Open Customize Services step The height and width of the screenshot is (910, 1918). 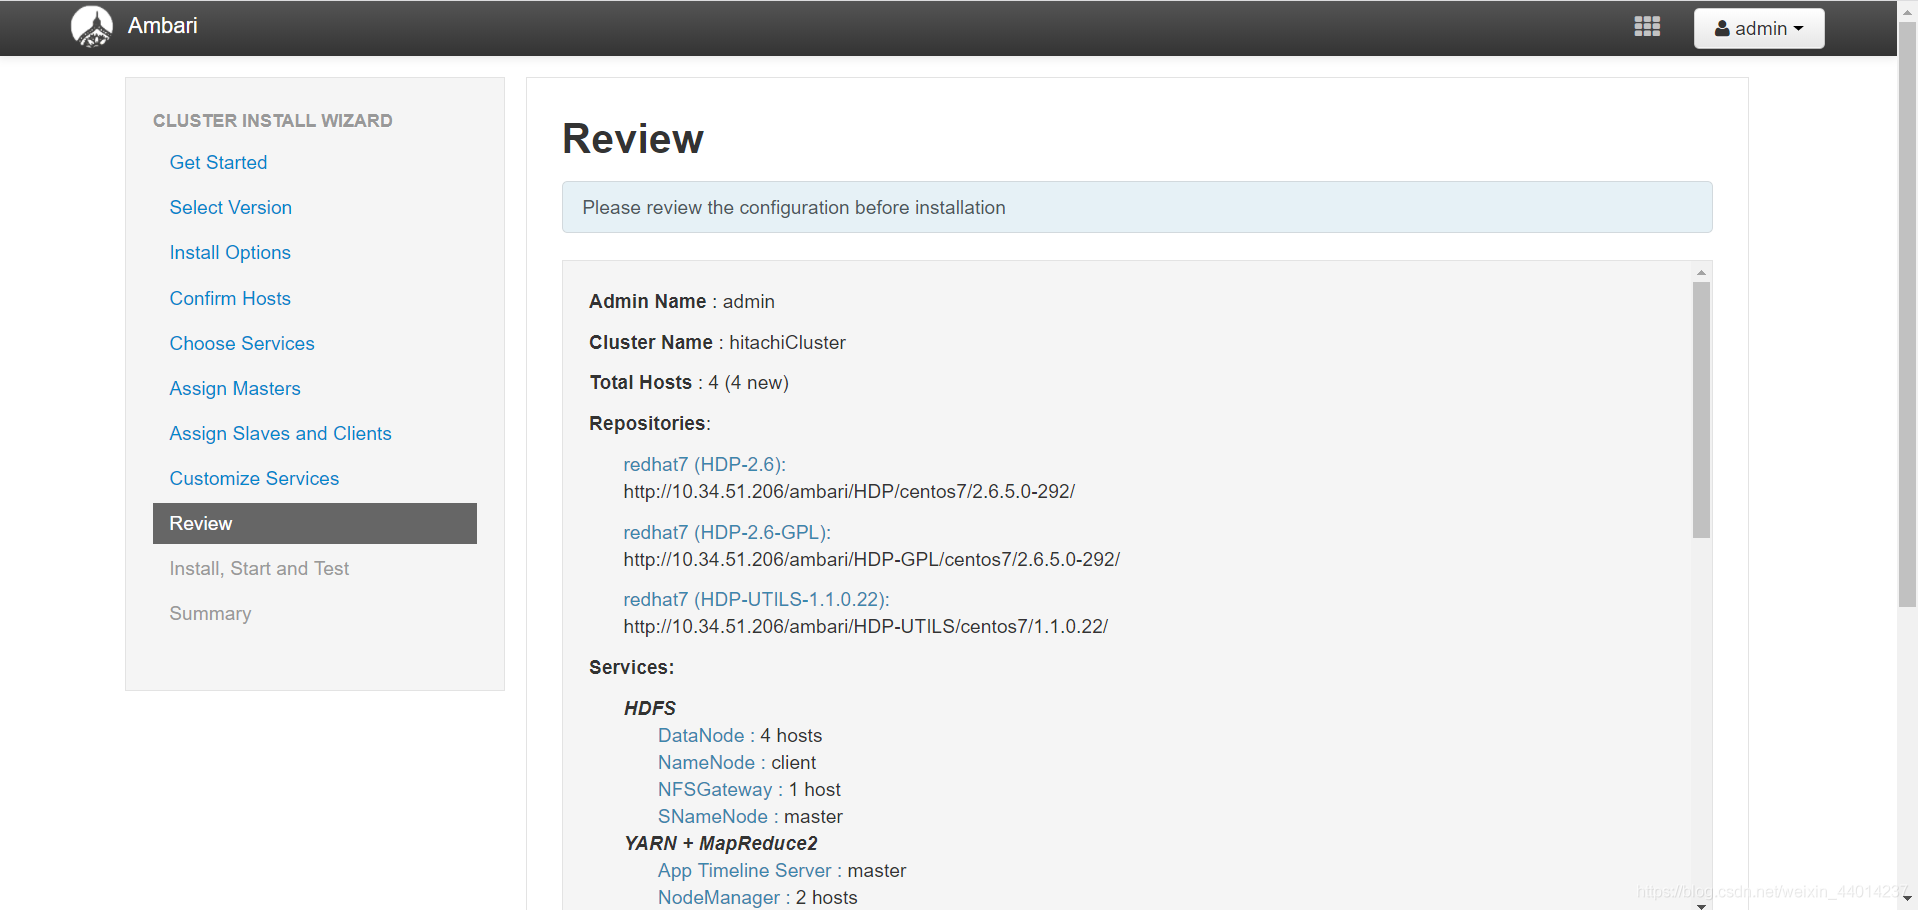click(254, 478)
